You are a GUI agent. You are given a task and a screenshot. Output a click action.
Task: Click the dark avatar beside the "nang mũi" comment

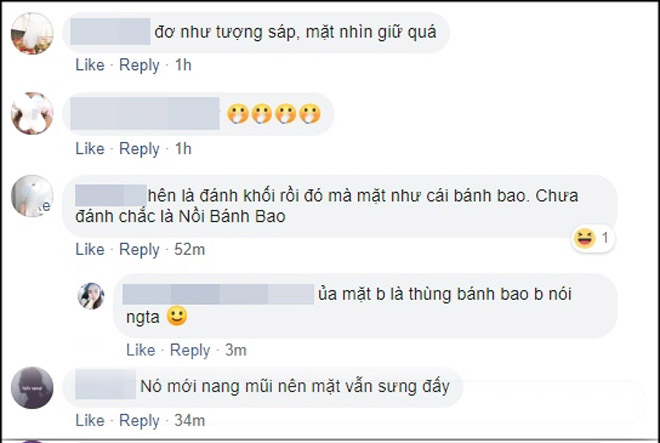30,386
